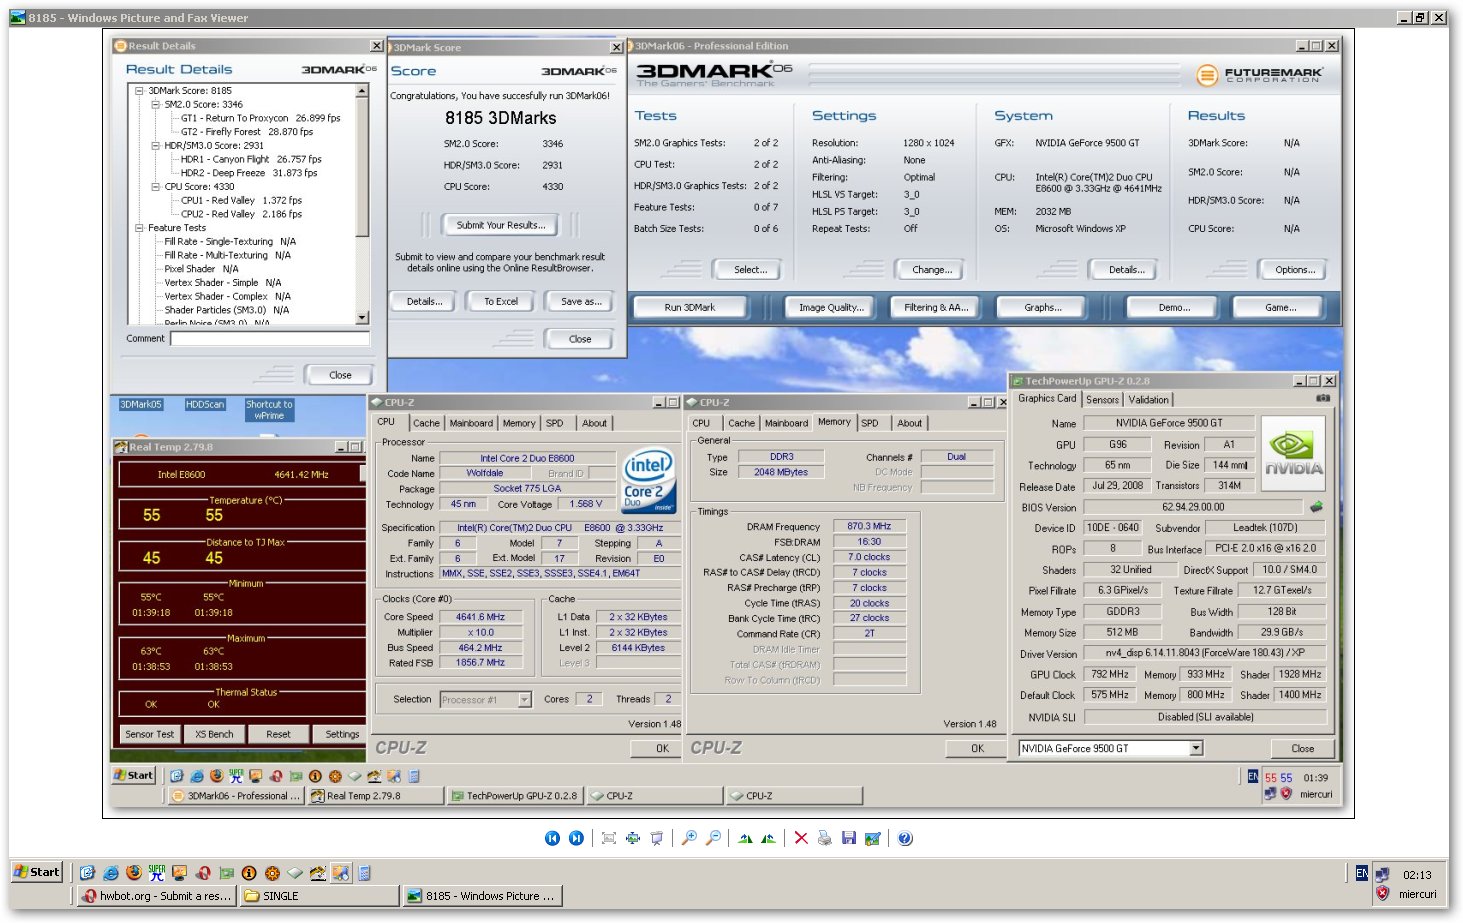
Task: Open SPD tab in left CPU-Z
Action: pos(554,423)
